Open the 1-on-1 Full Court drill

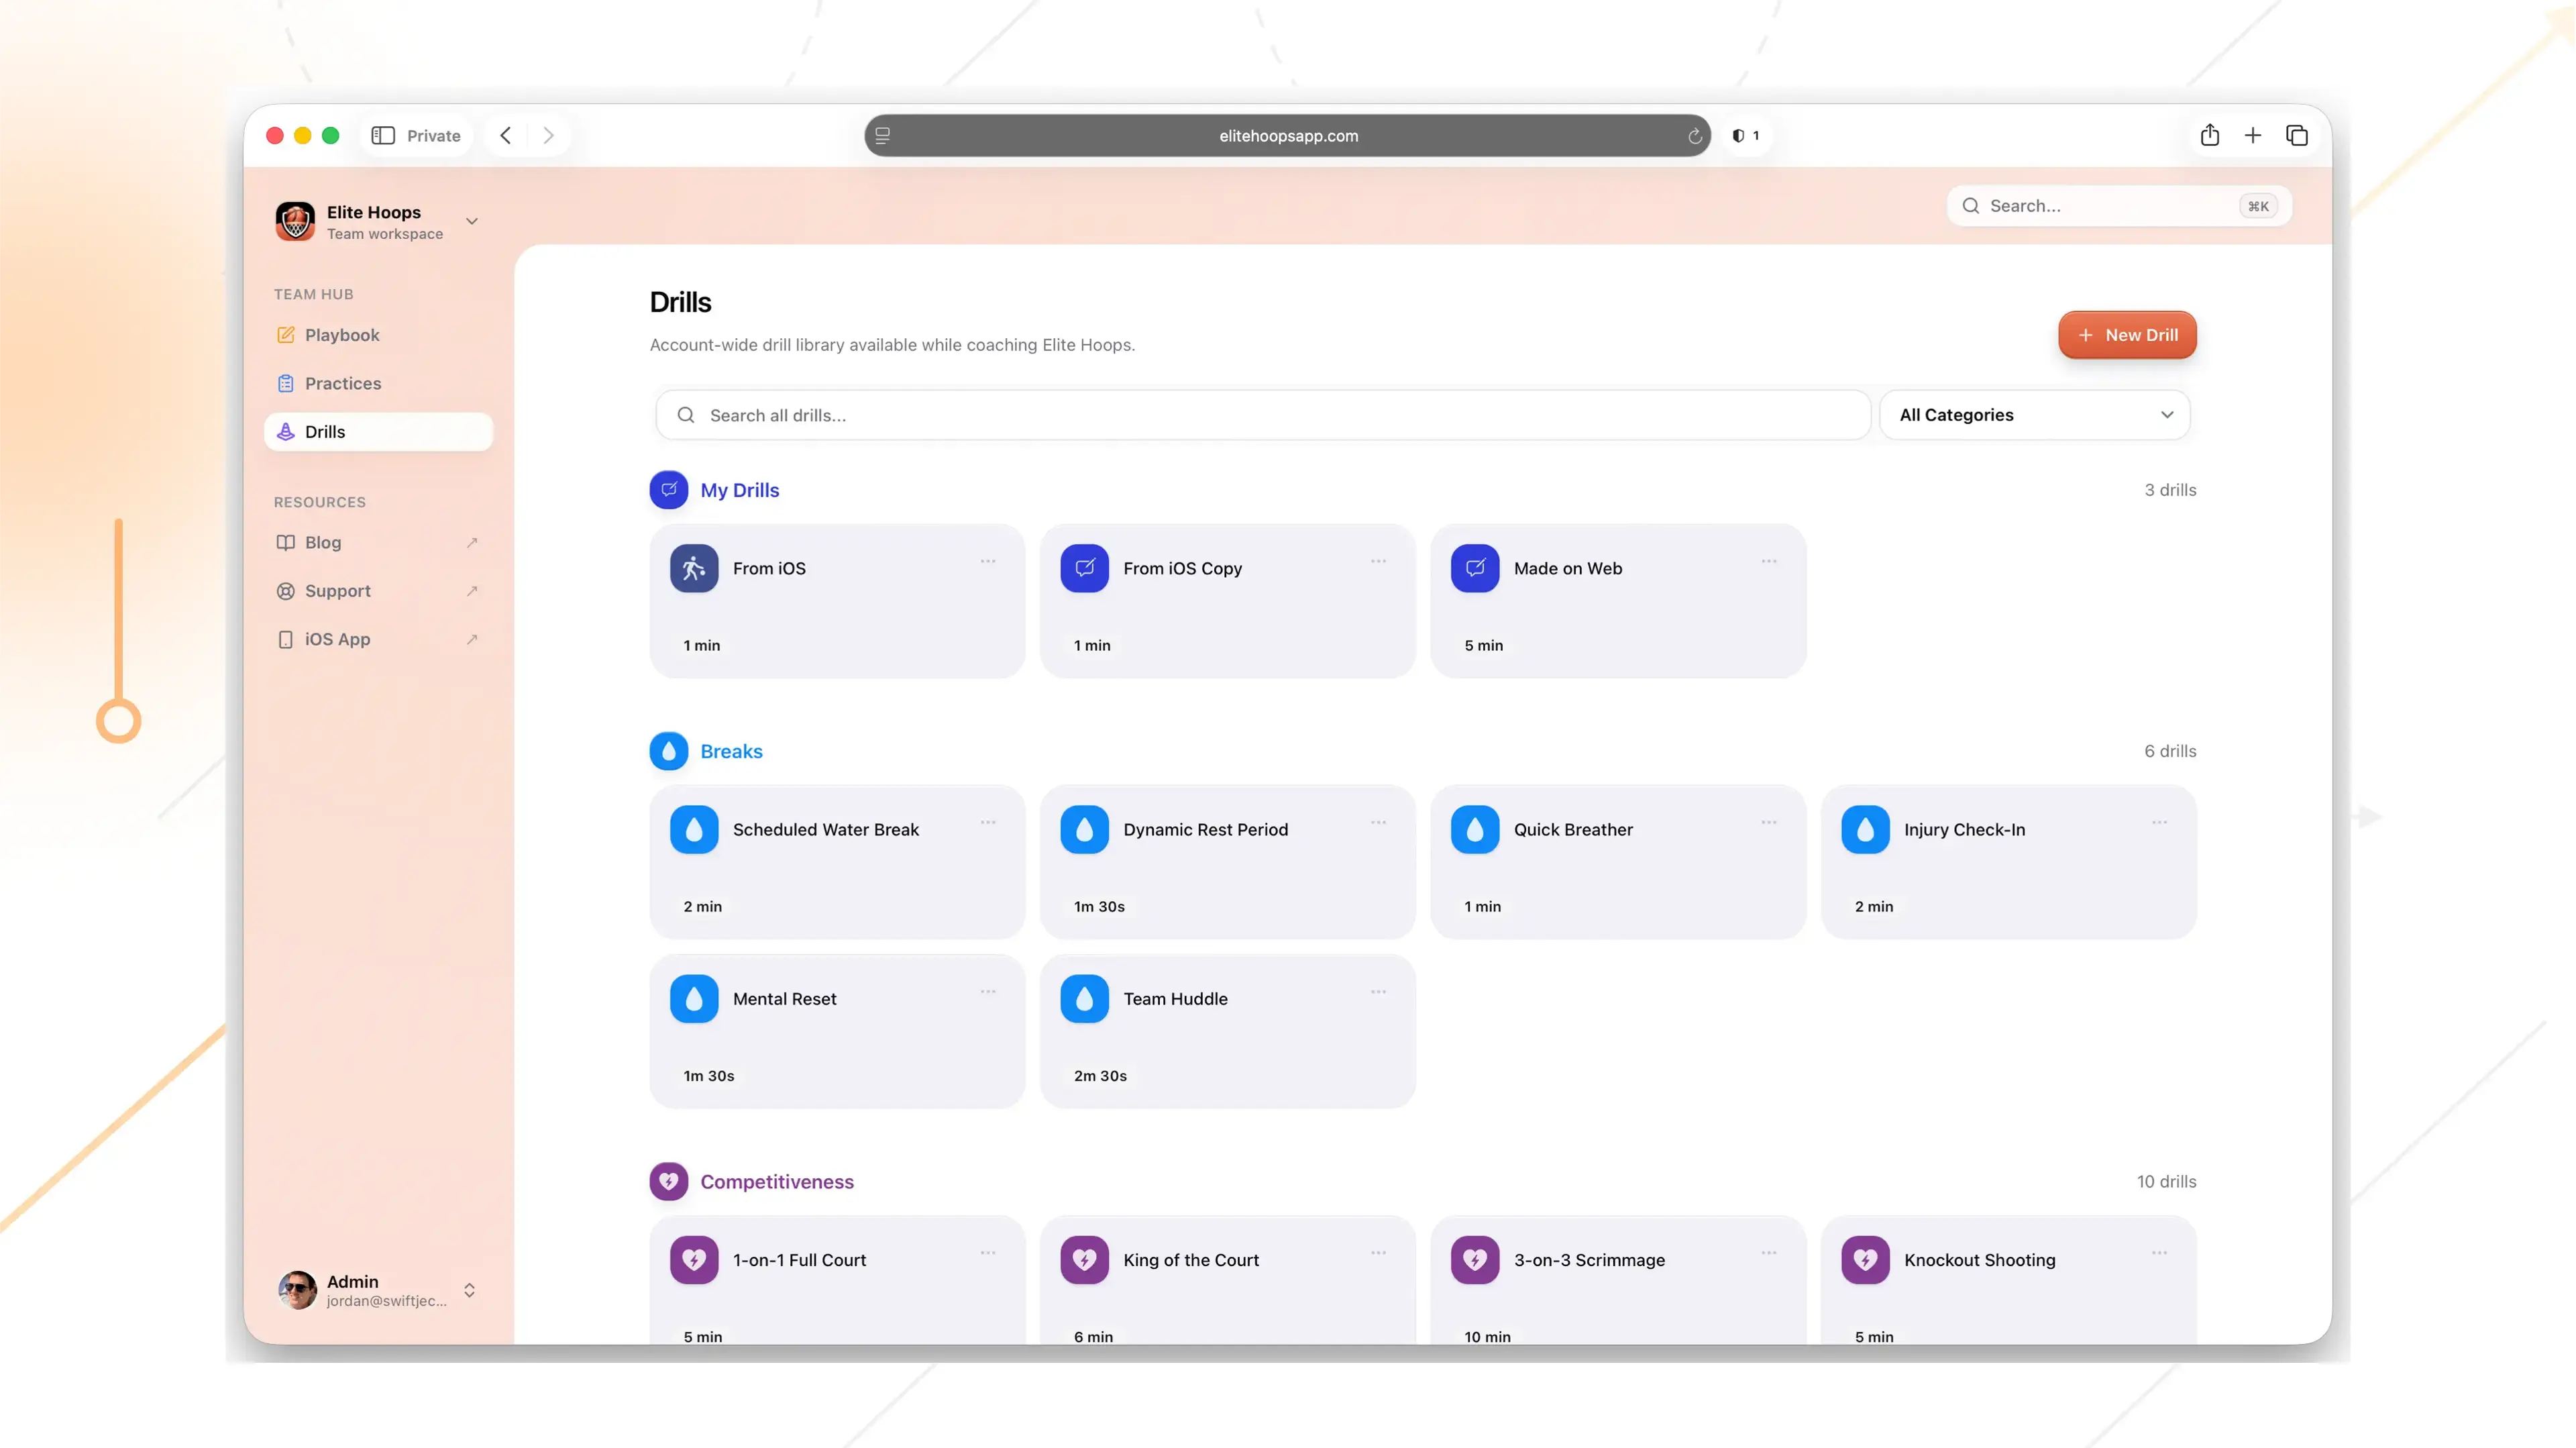pos(837,1280)
